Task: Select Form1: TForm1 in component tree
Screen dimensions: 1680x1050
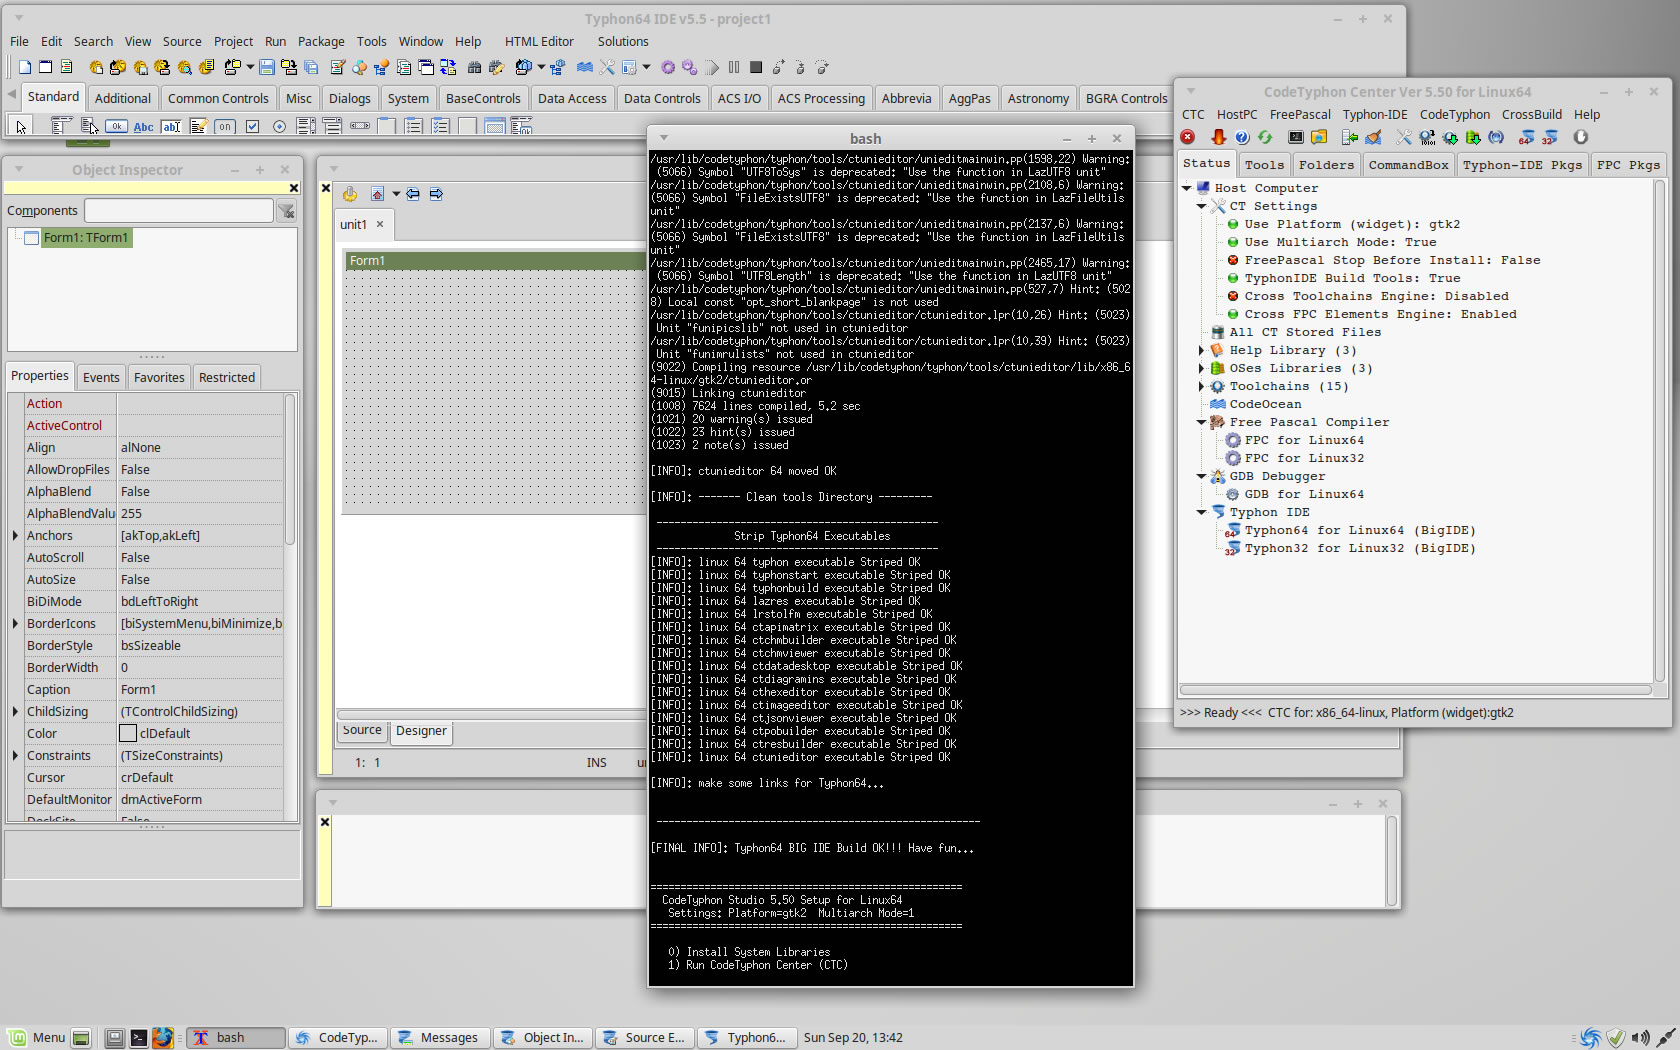Action: pos(85,238)
